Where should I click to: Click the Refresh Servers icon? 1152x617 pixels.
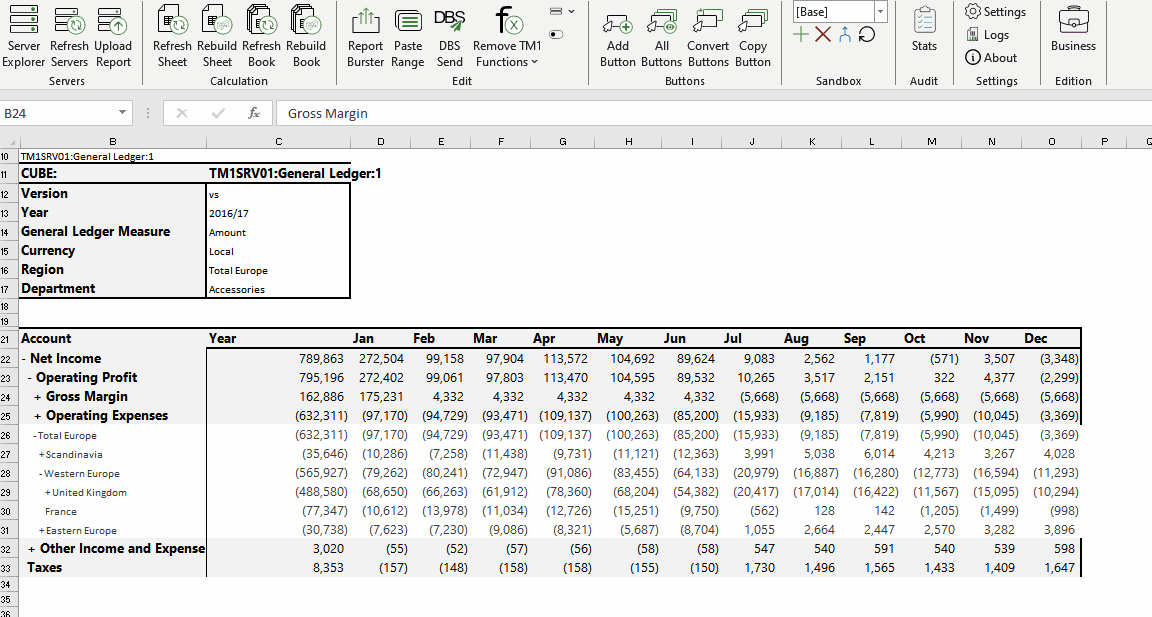point(69,36)
